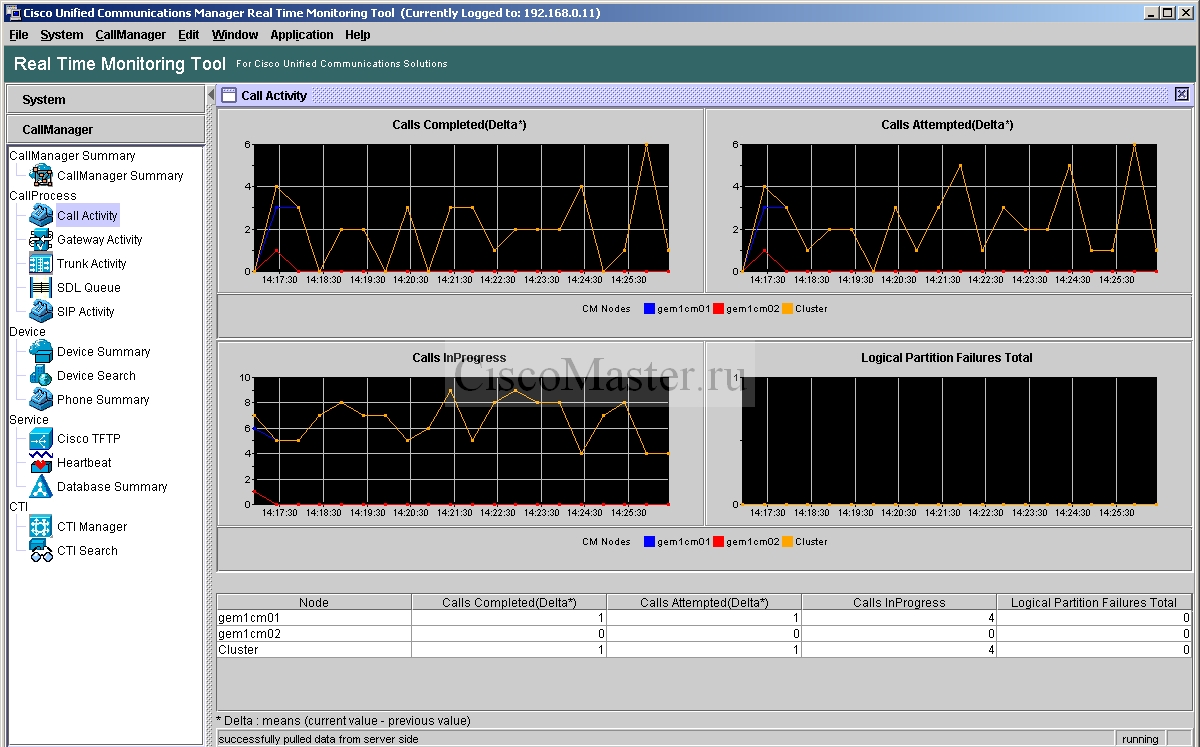Click the Call Activity panel window icon
The width and height of the screenshot is (1200, 747).
[229, 95]
